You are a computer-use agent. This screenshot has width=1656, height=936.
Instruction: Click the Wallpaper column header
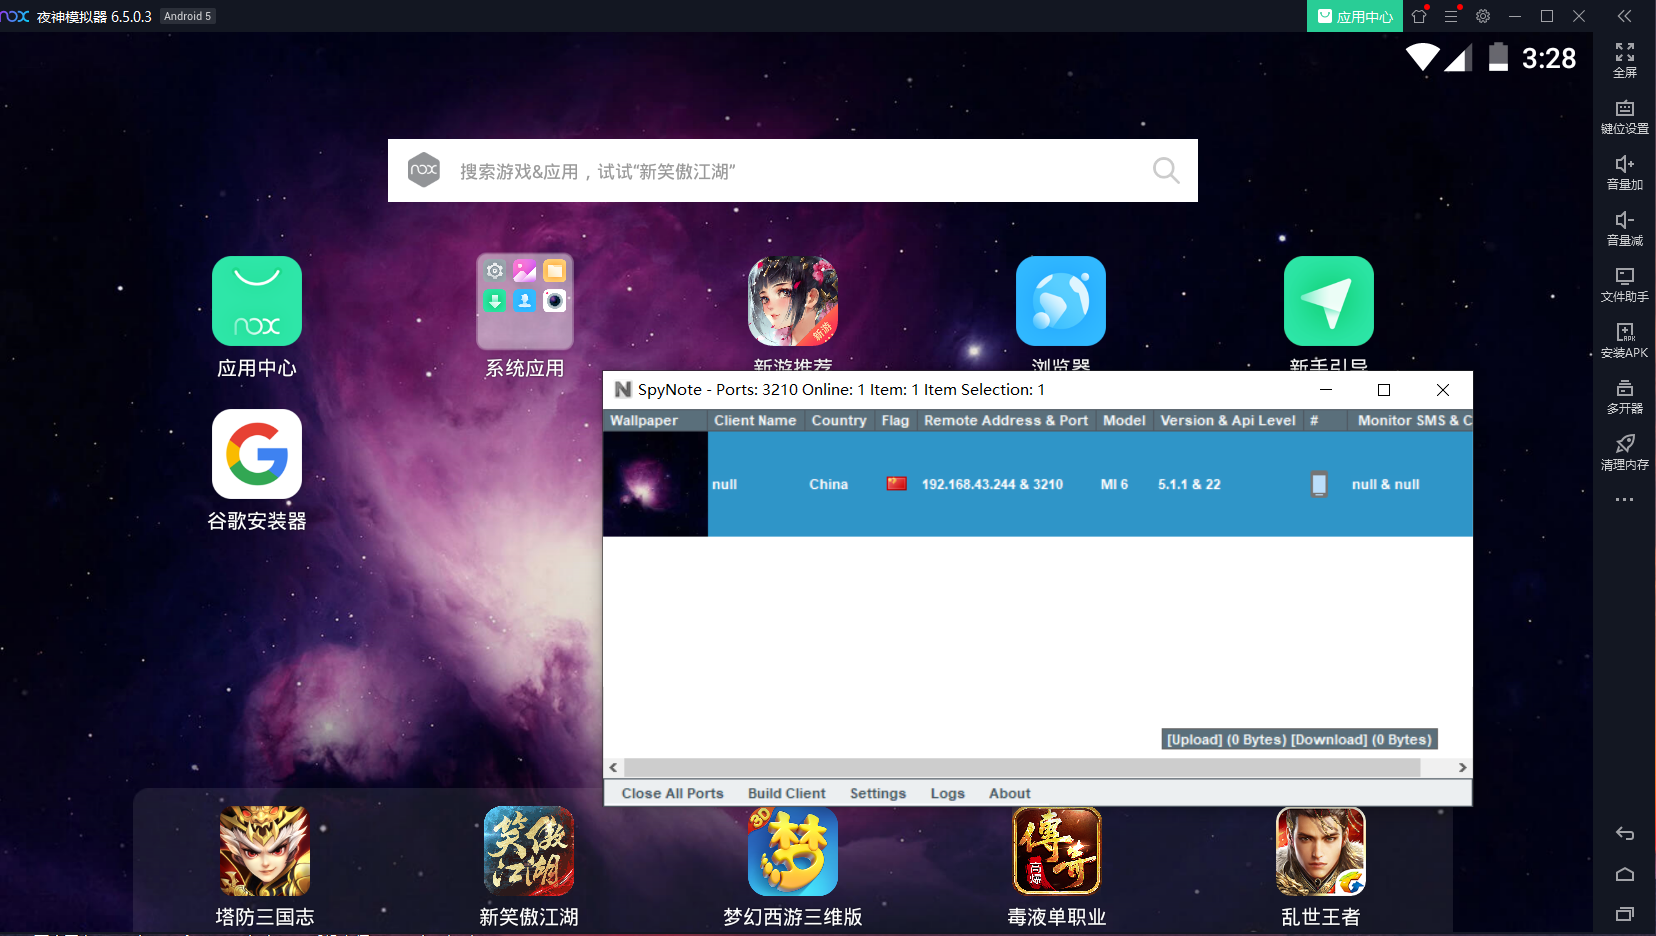[655, 421]
